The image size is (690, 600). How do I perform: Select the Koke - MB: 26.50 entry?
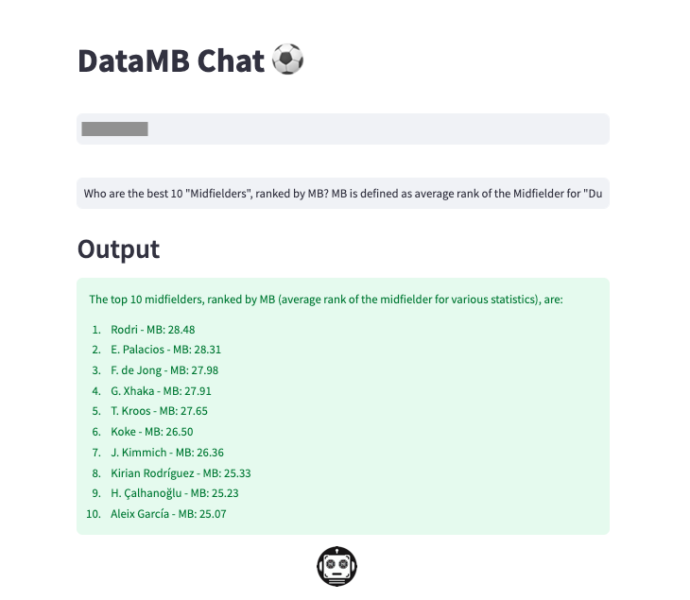(x=152, y=432)
